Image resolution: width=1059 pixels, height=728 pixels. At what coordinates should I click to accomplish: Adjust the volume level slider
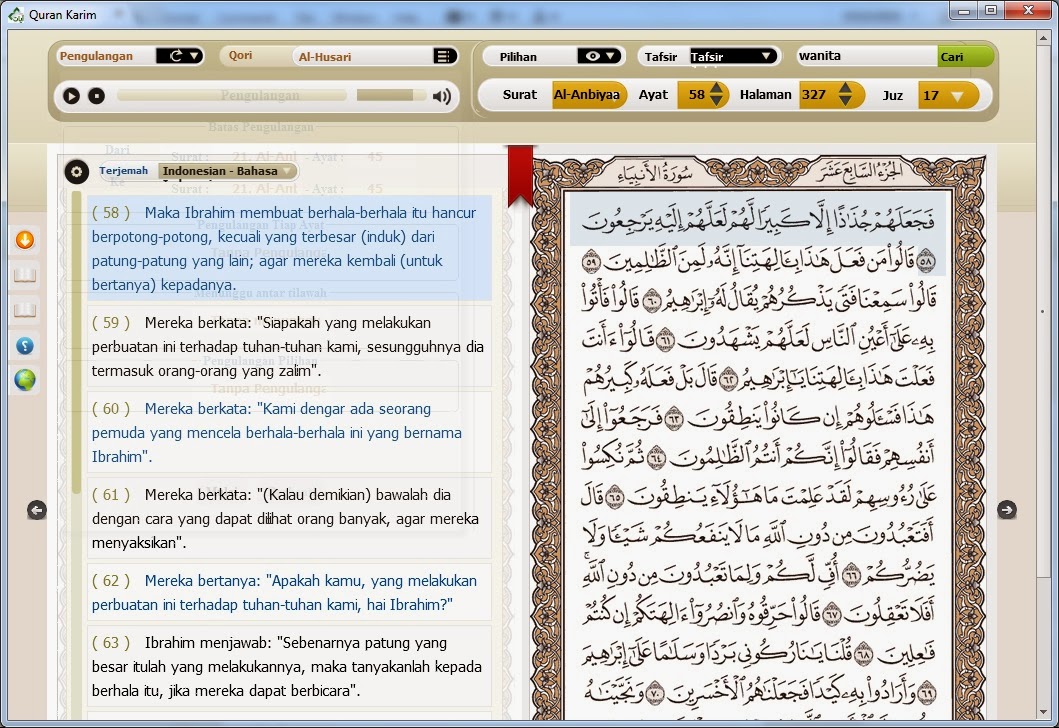[391, 96]
